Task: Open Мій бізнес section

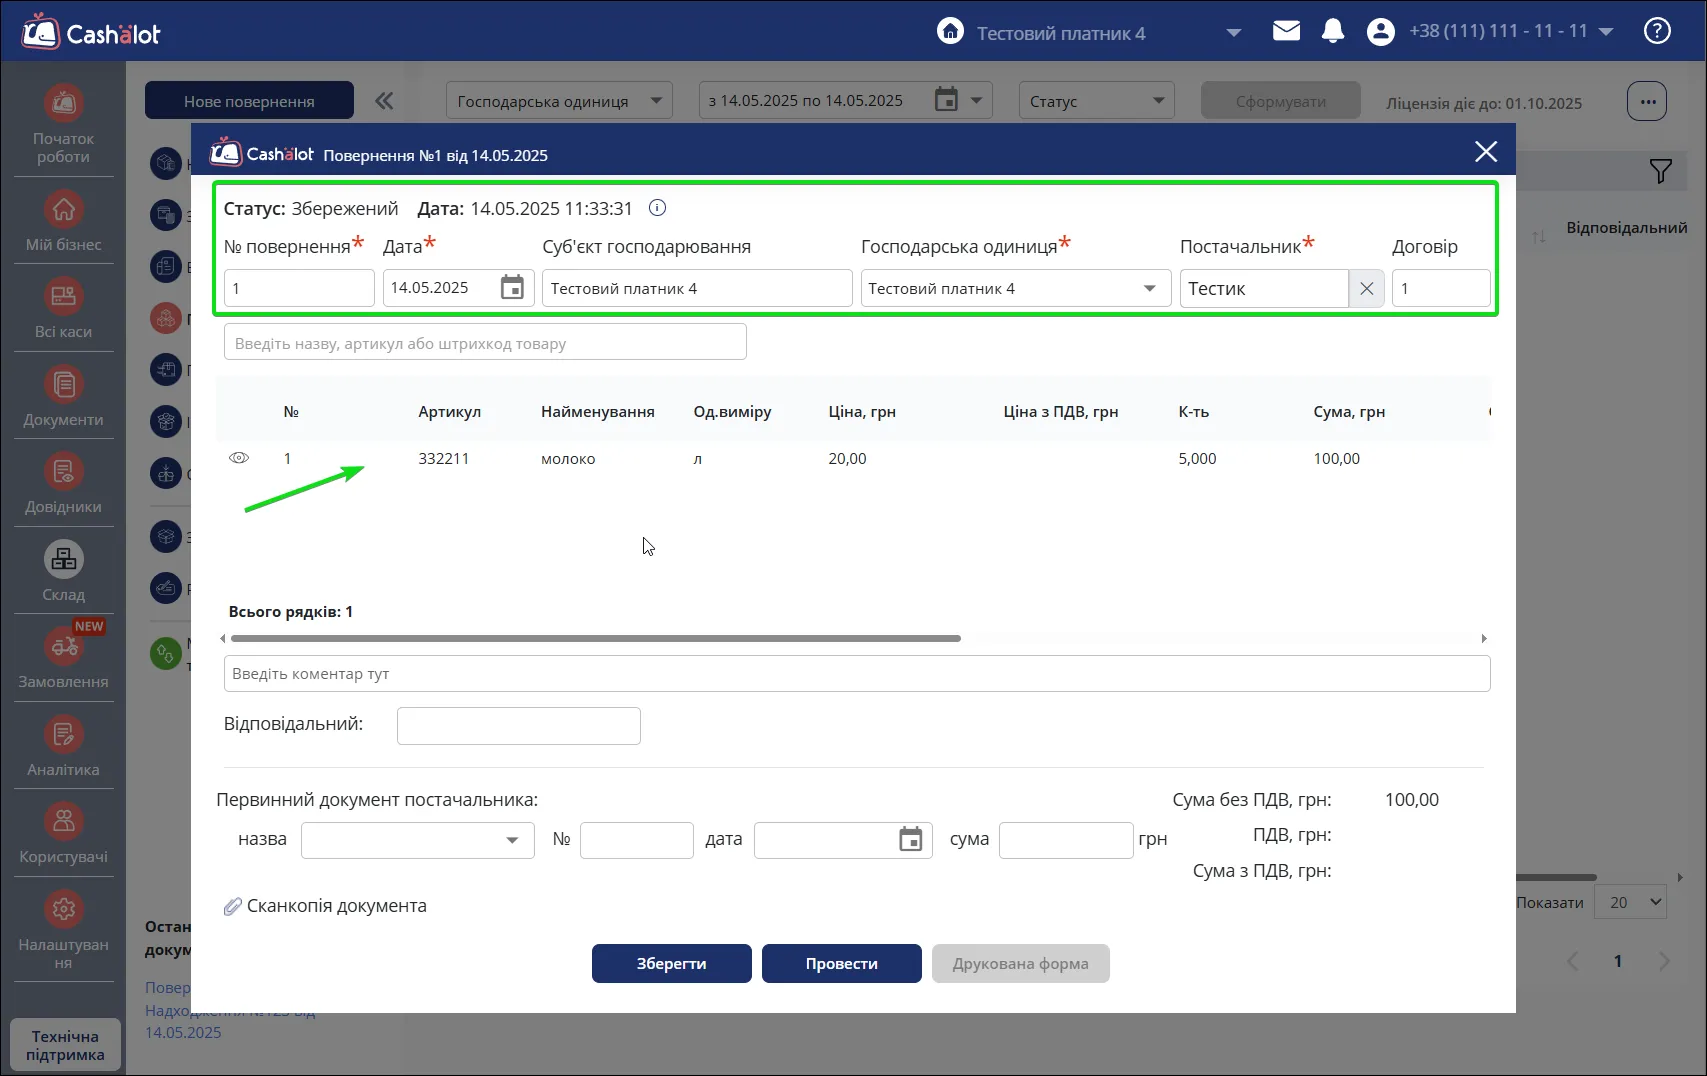Action: pyautogui.click(x=63, y=221)
